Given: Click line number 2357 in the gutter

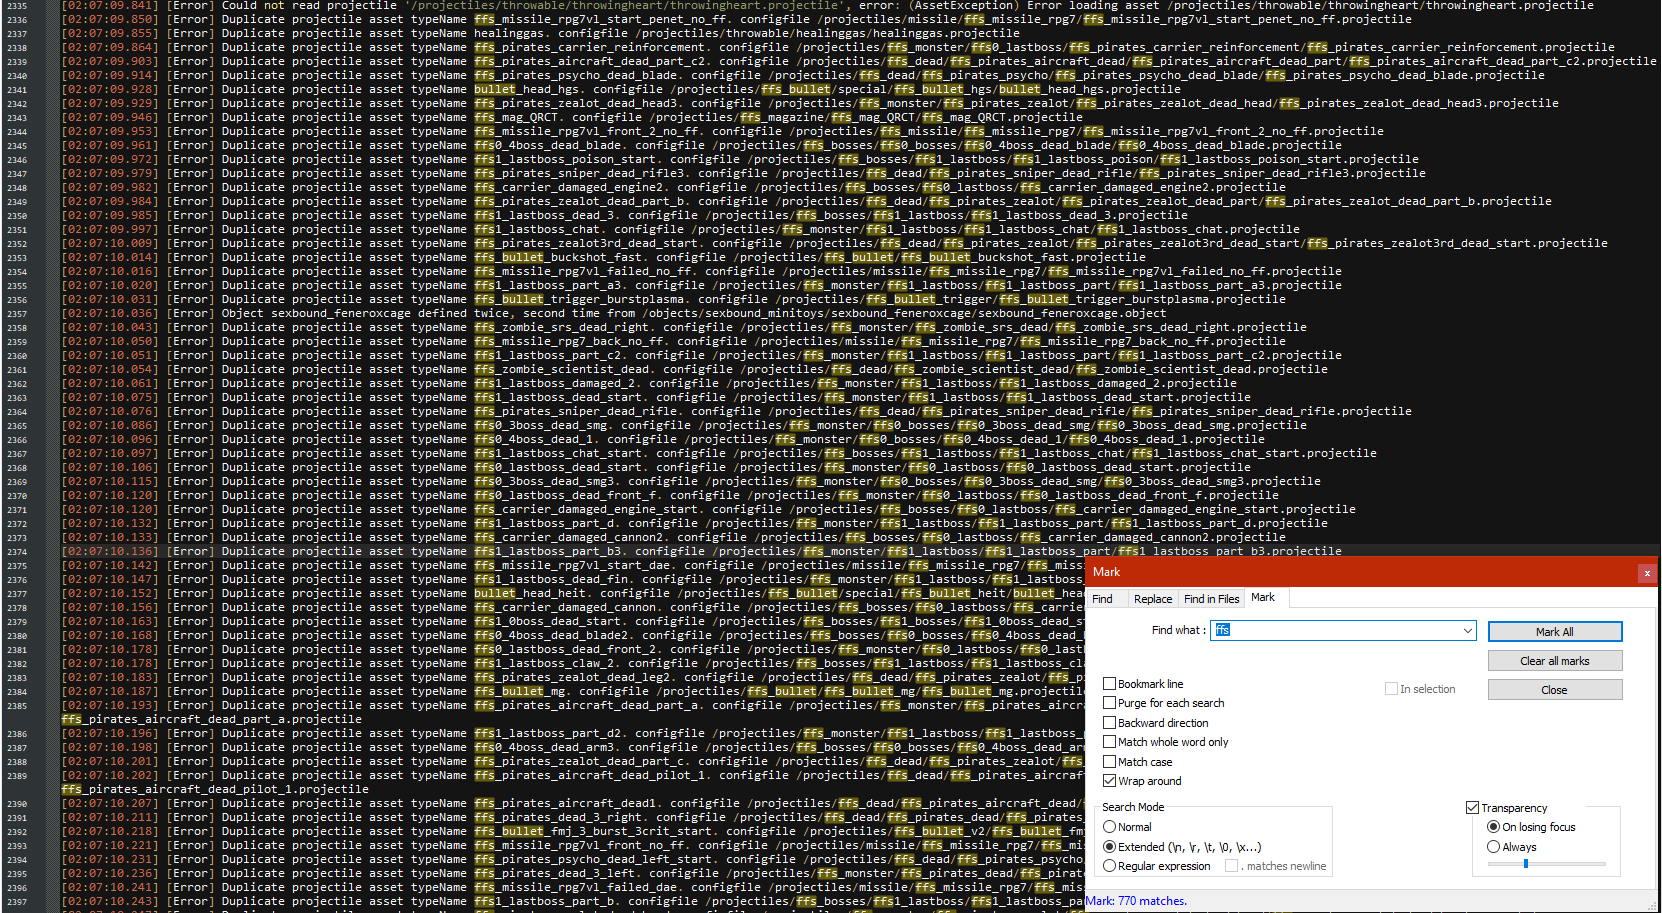Looking at the screenshot, I should tap(17, 314).
